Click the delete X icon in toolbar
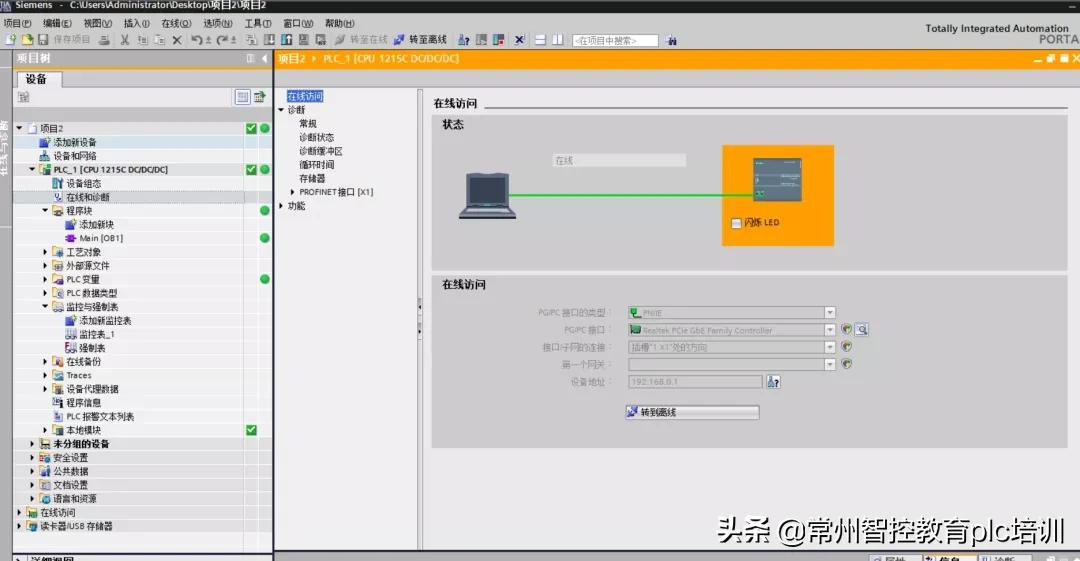 tap(177, 40)
